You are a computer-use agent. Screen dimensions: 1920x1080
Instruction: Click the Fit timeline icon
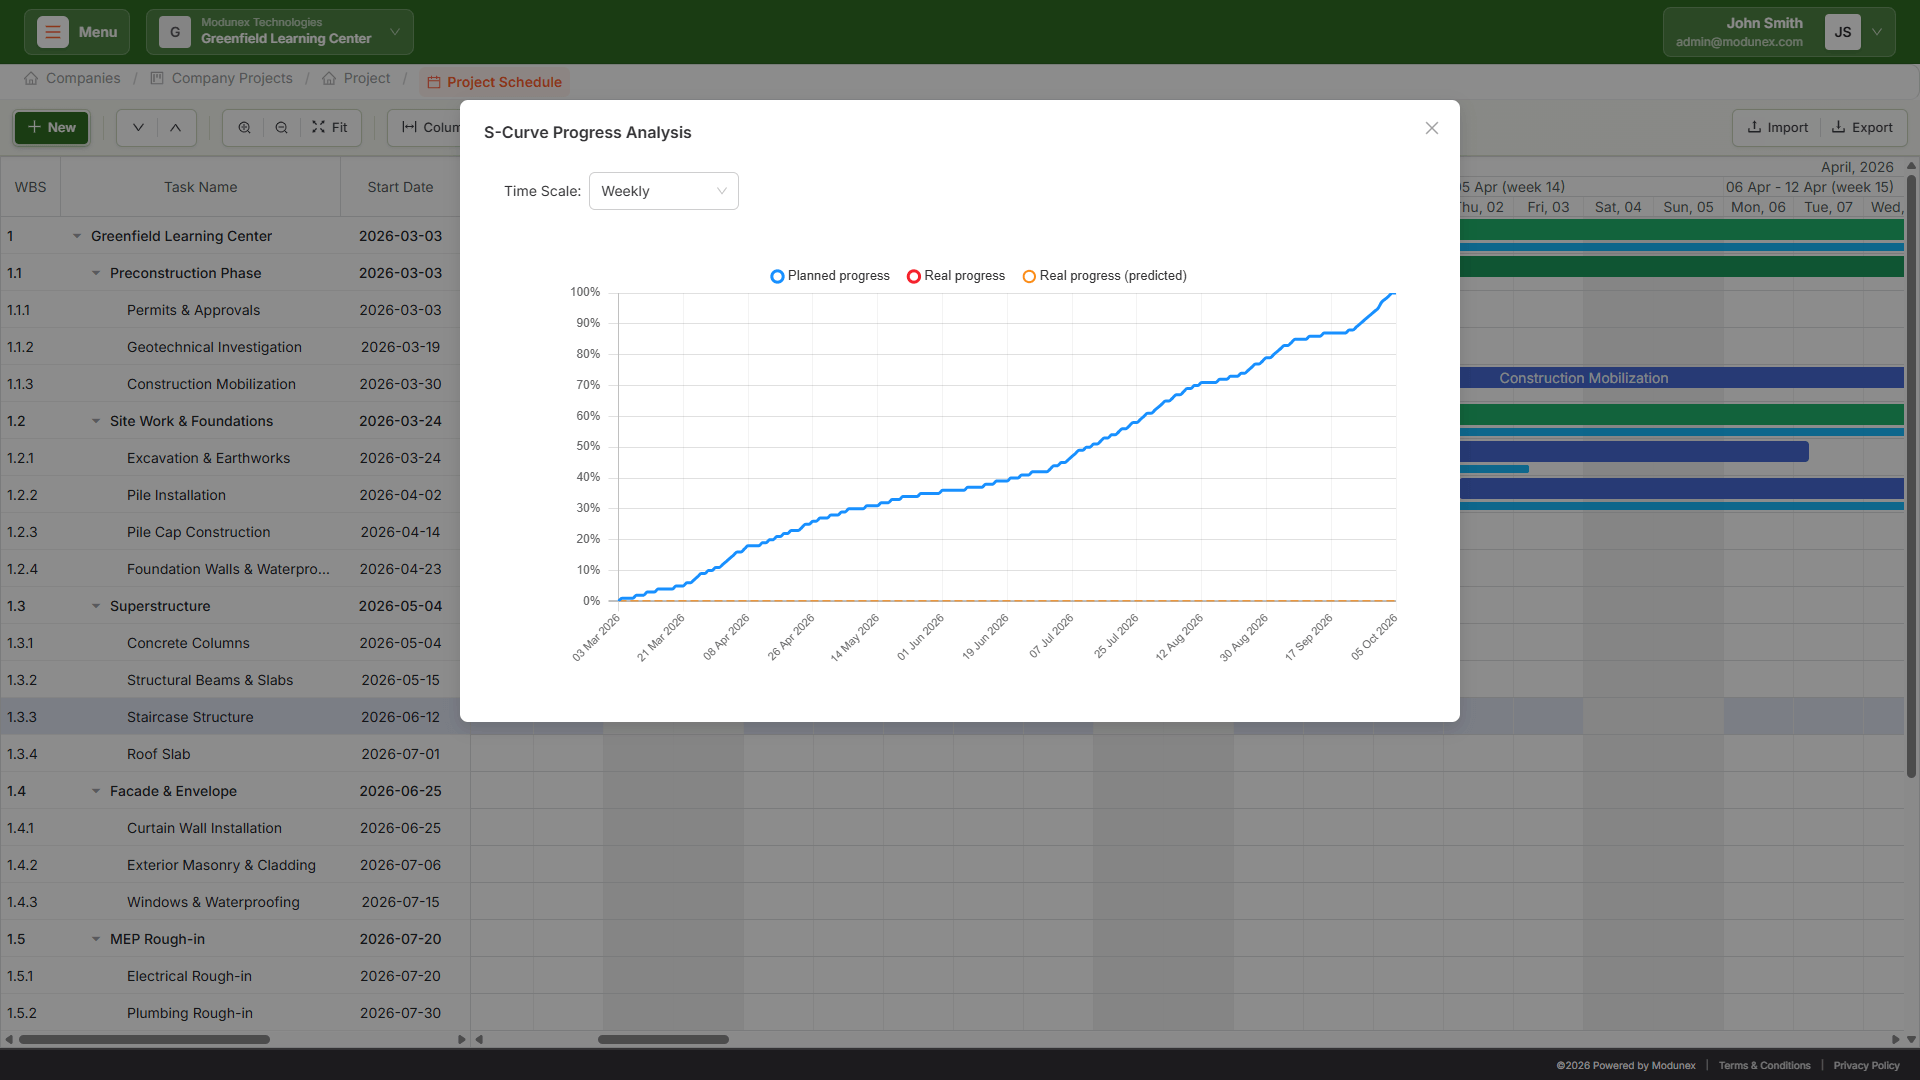[329, 127]
